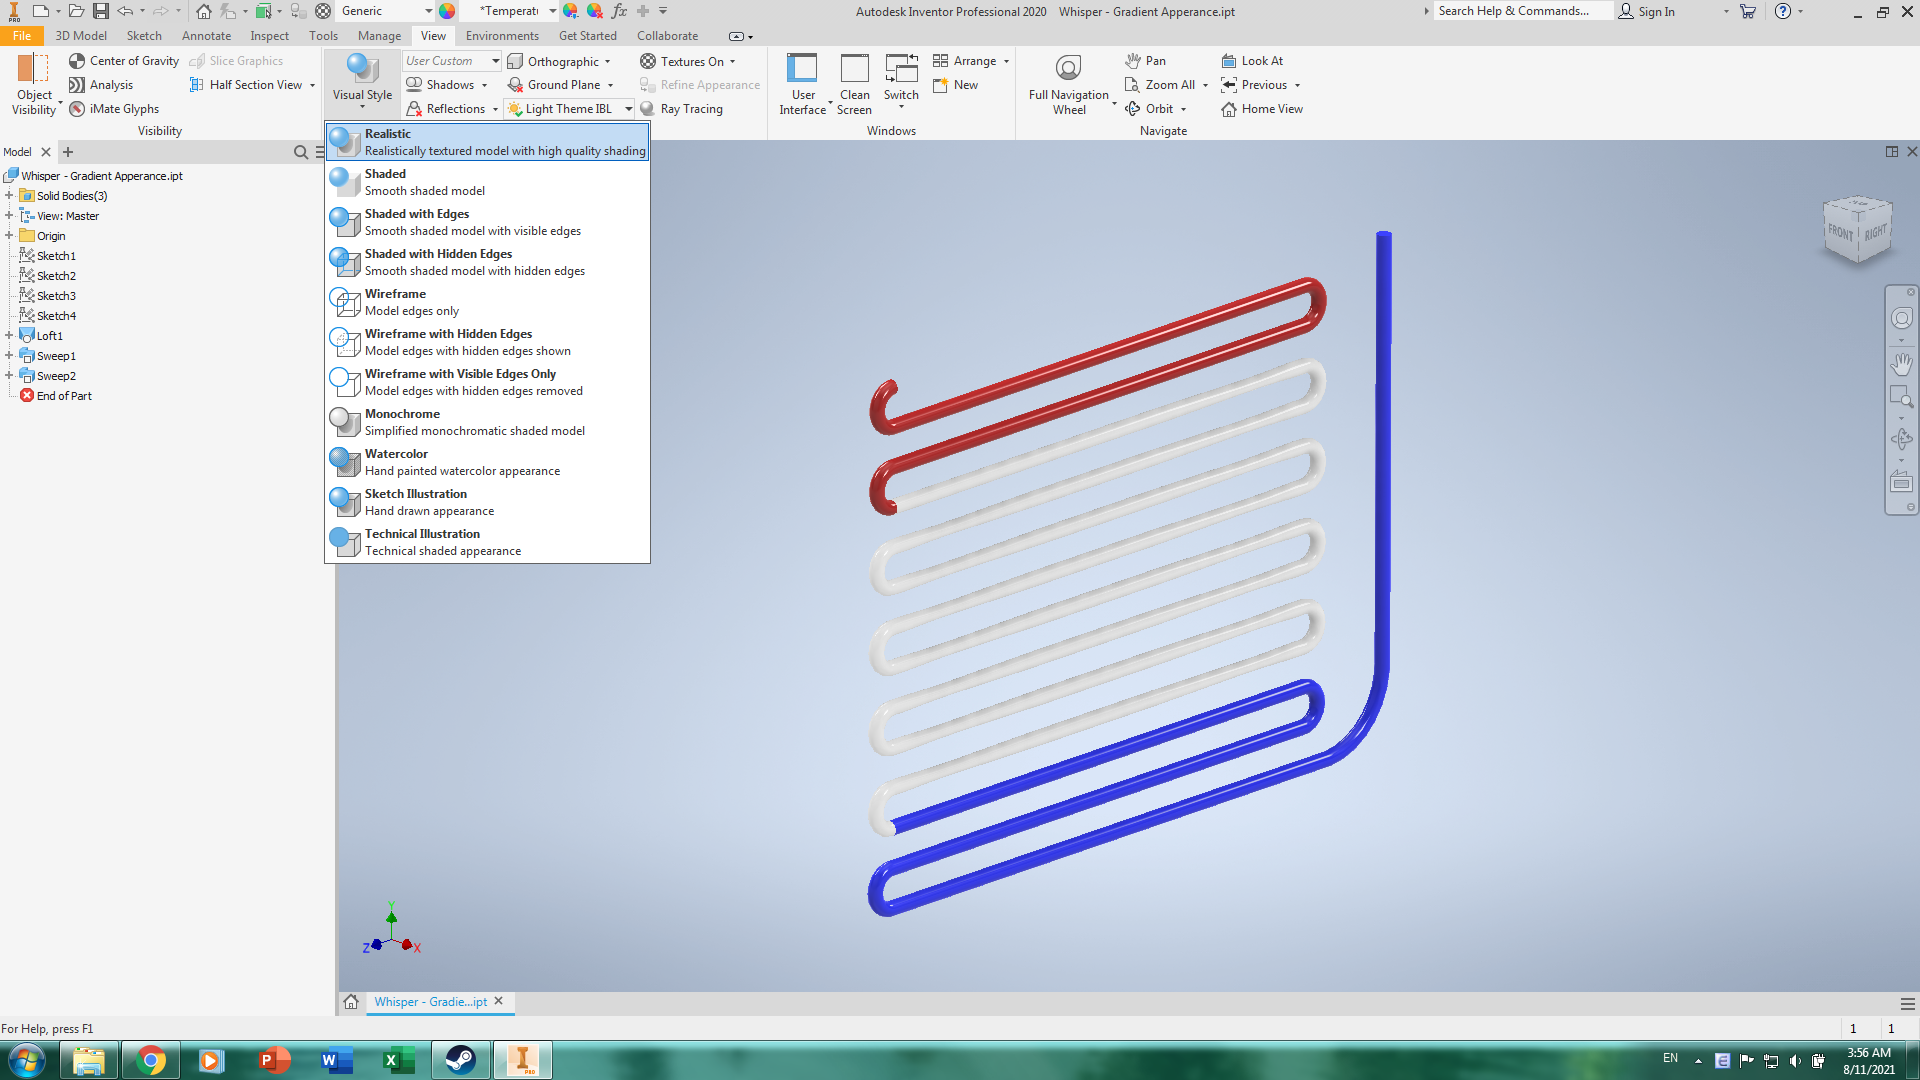Go to Previous view

tap(1254, 85)
